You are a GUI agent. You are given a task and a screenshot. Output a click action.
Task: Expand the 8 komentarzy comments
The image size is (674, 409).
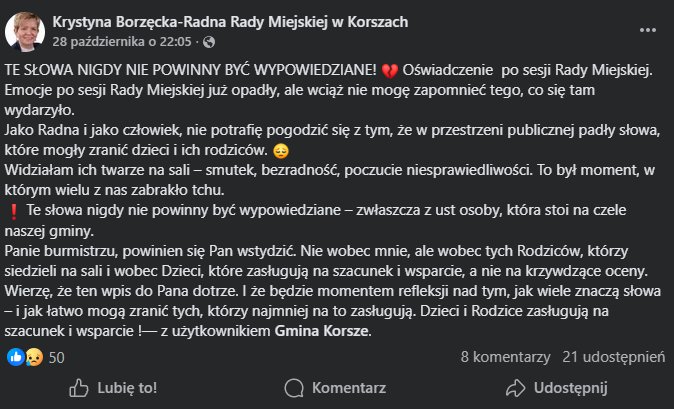point(505,357)
